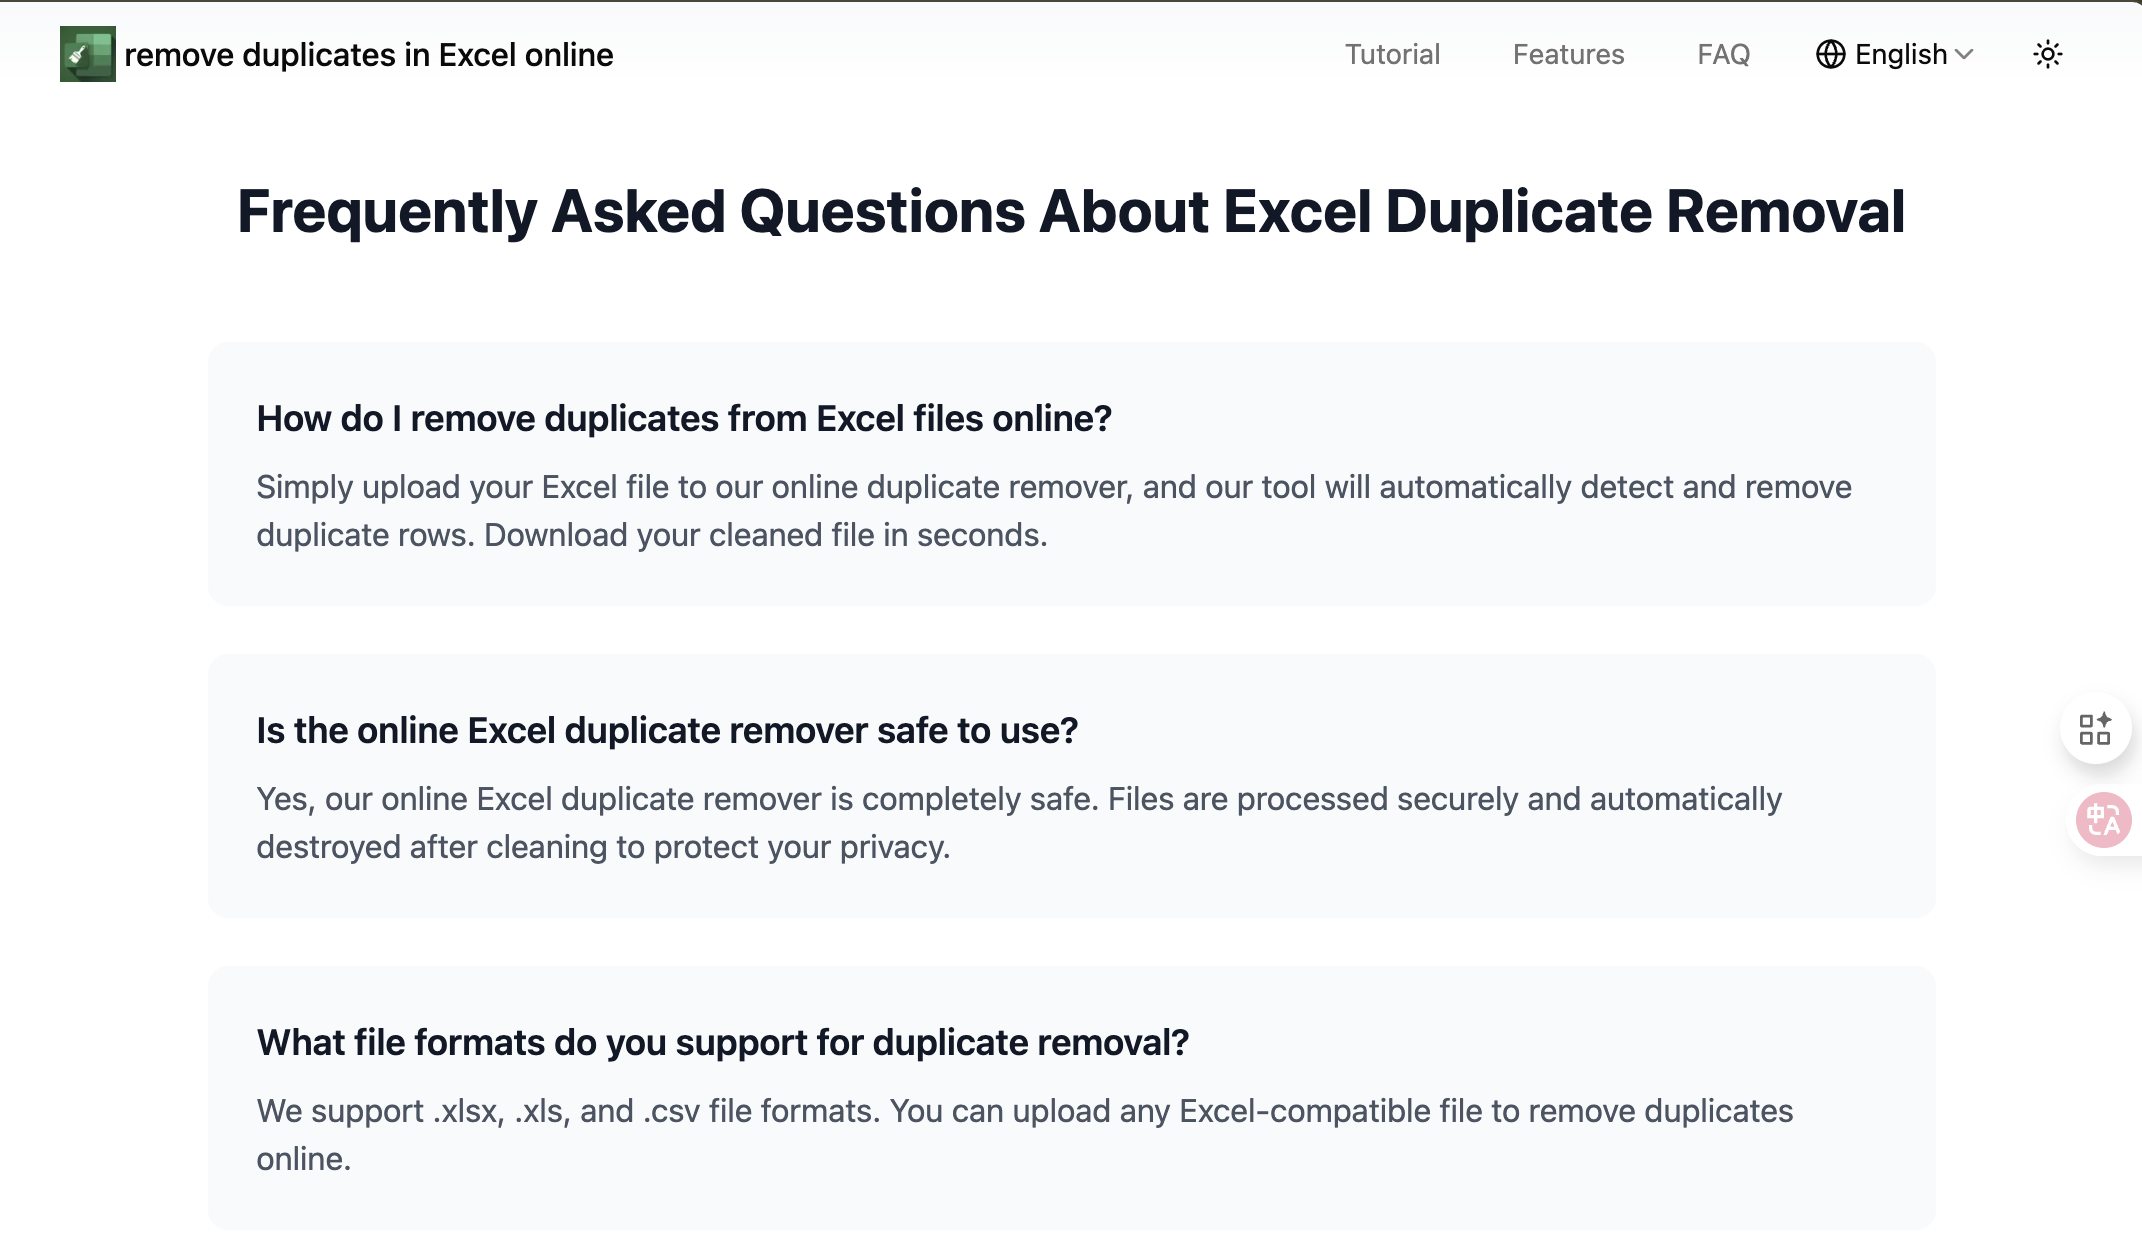Select FAQ in the top navigation

point(1723,54)
